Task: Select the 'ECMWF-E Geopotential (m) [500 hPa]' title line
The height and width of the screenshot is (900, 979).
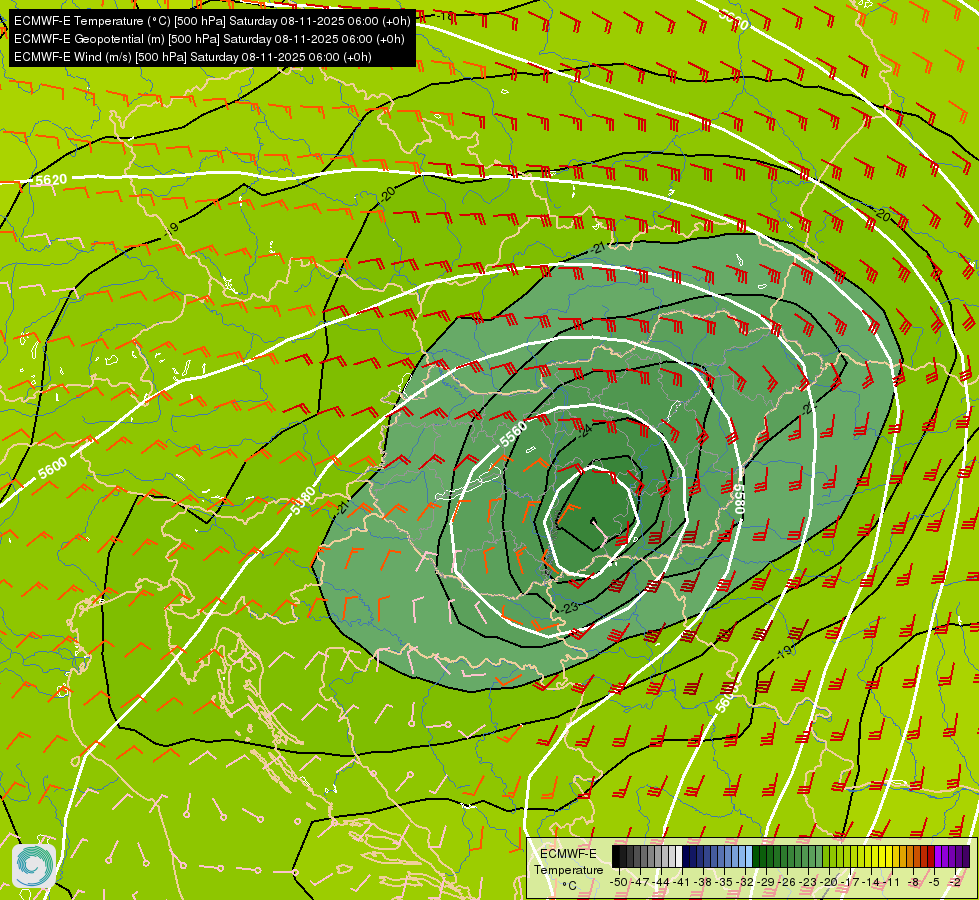Action: 209,39
